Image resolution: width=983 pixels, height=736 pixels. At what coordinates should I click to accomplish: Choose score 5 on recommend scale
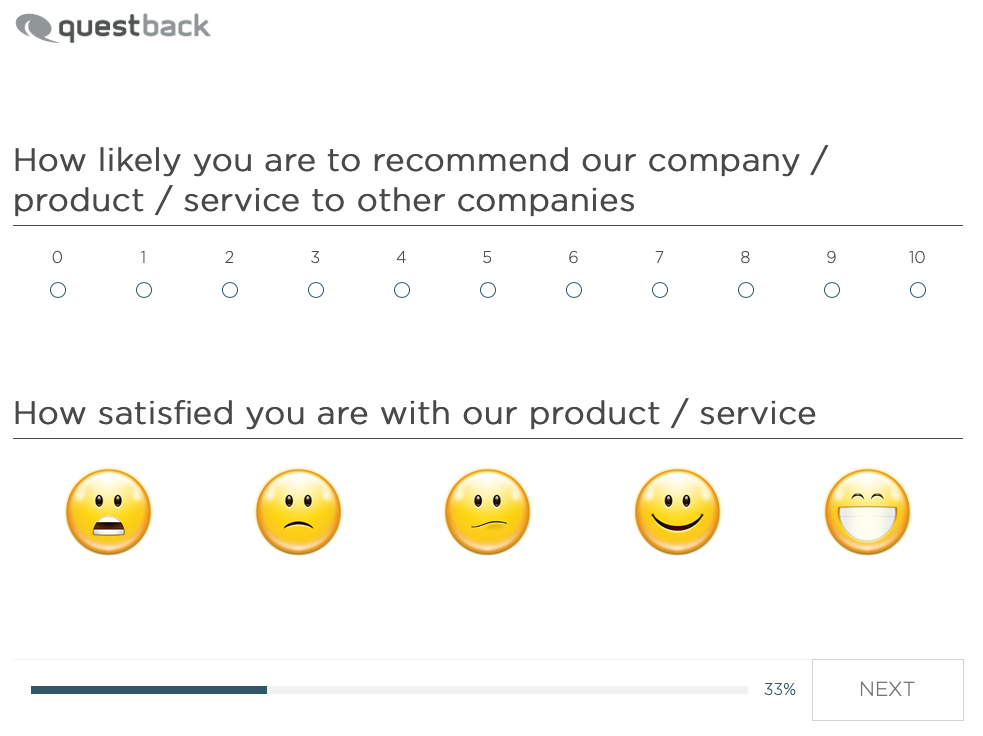pos(488,290)
